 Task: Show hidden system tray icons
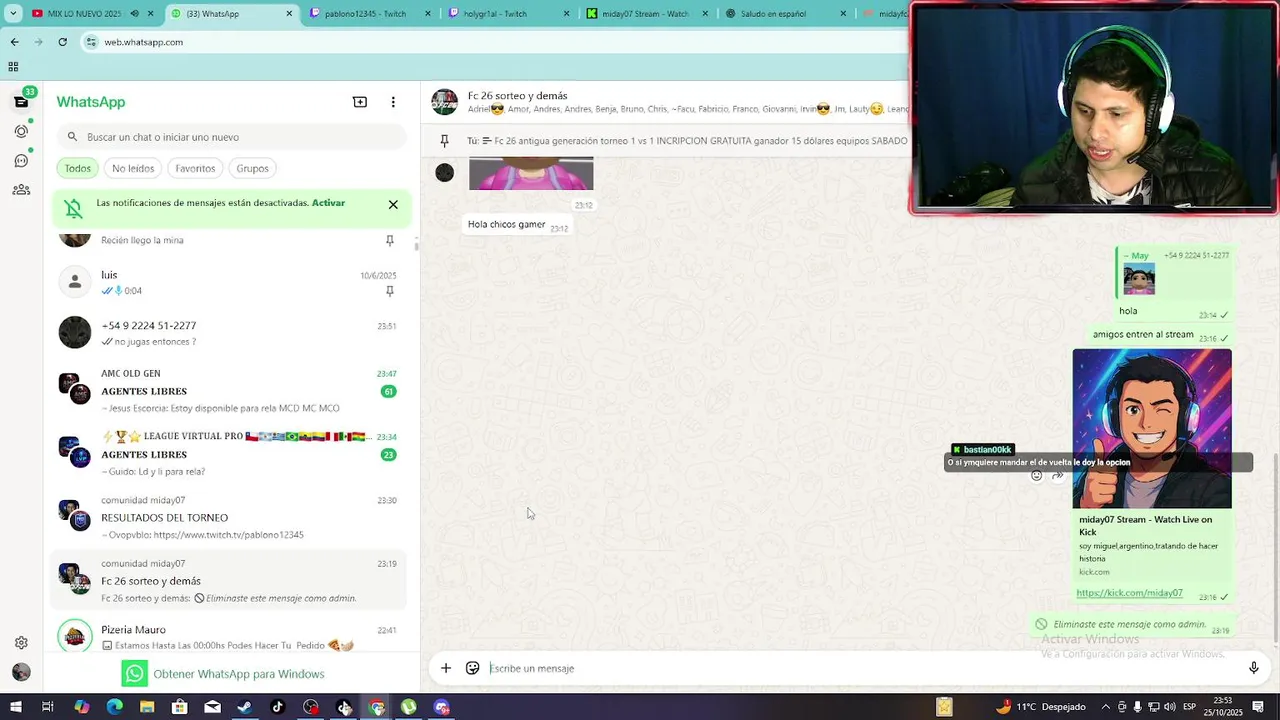(1105, 707)
